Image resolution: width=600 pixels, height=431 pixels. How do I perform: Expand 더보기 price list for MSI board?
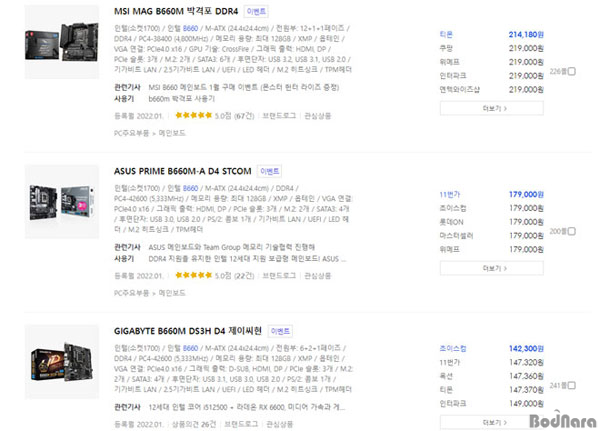pyautogui.click(x=492, y=108)
